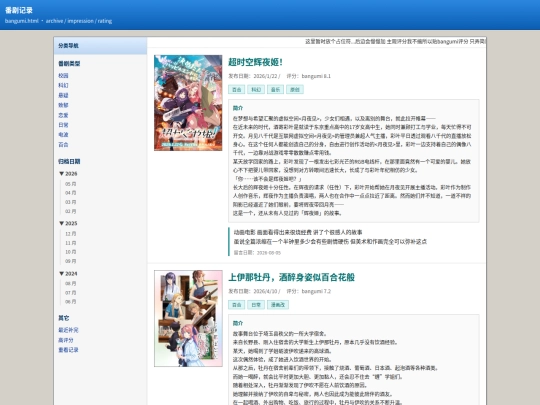Click the 番剧类型 section heading
The height and width of the screenshot is (405, 540).
click(x=69, y=63)
